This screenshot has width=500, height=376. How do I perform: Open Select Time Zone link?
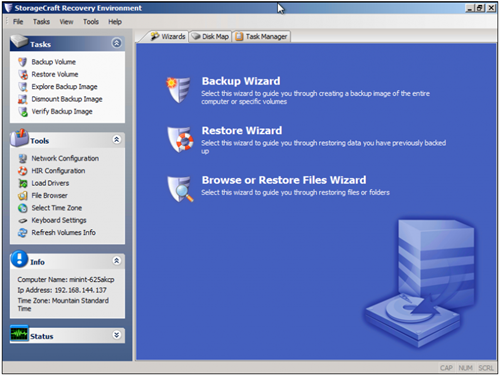click(x=57, y=208)
